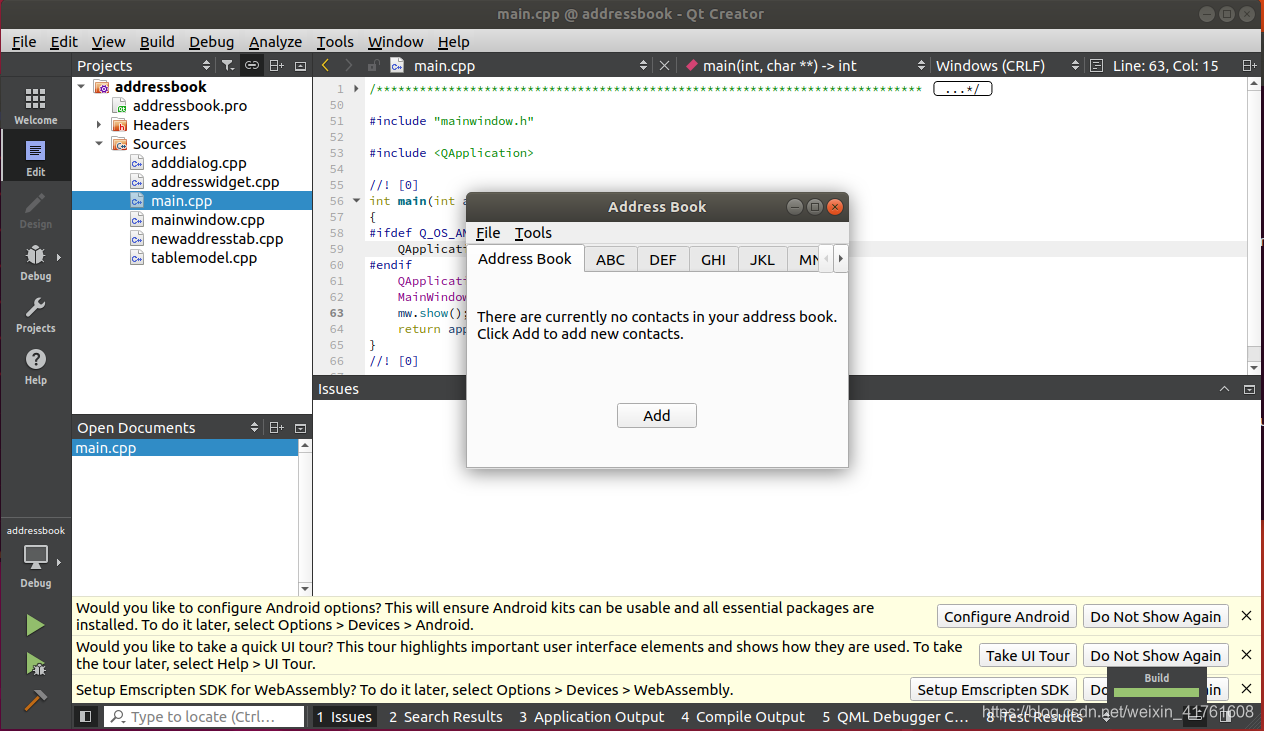Toggle synchronize with editor link icon

[x=252, y=65]
